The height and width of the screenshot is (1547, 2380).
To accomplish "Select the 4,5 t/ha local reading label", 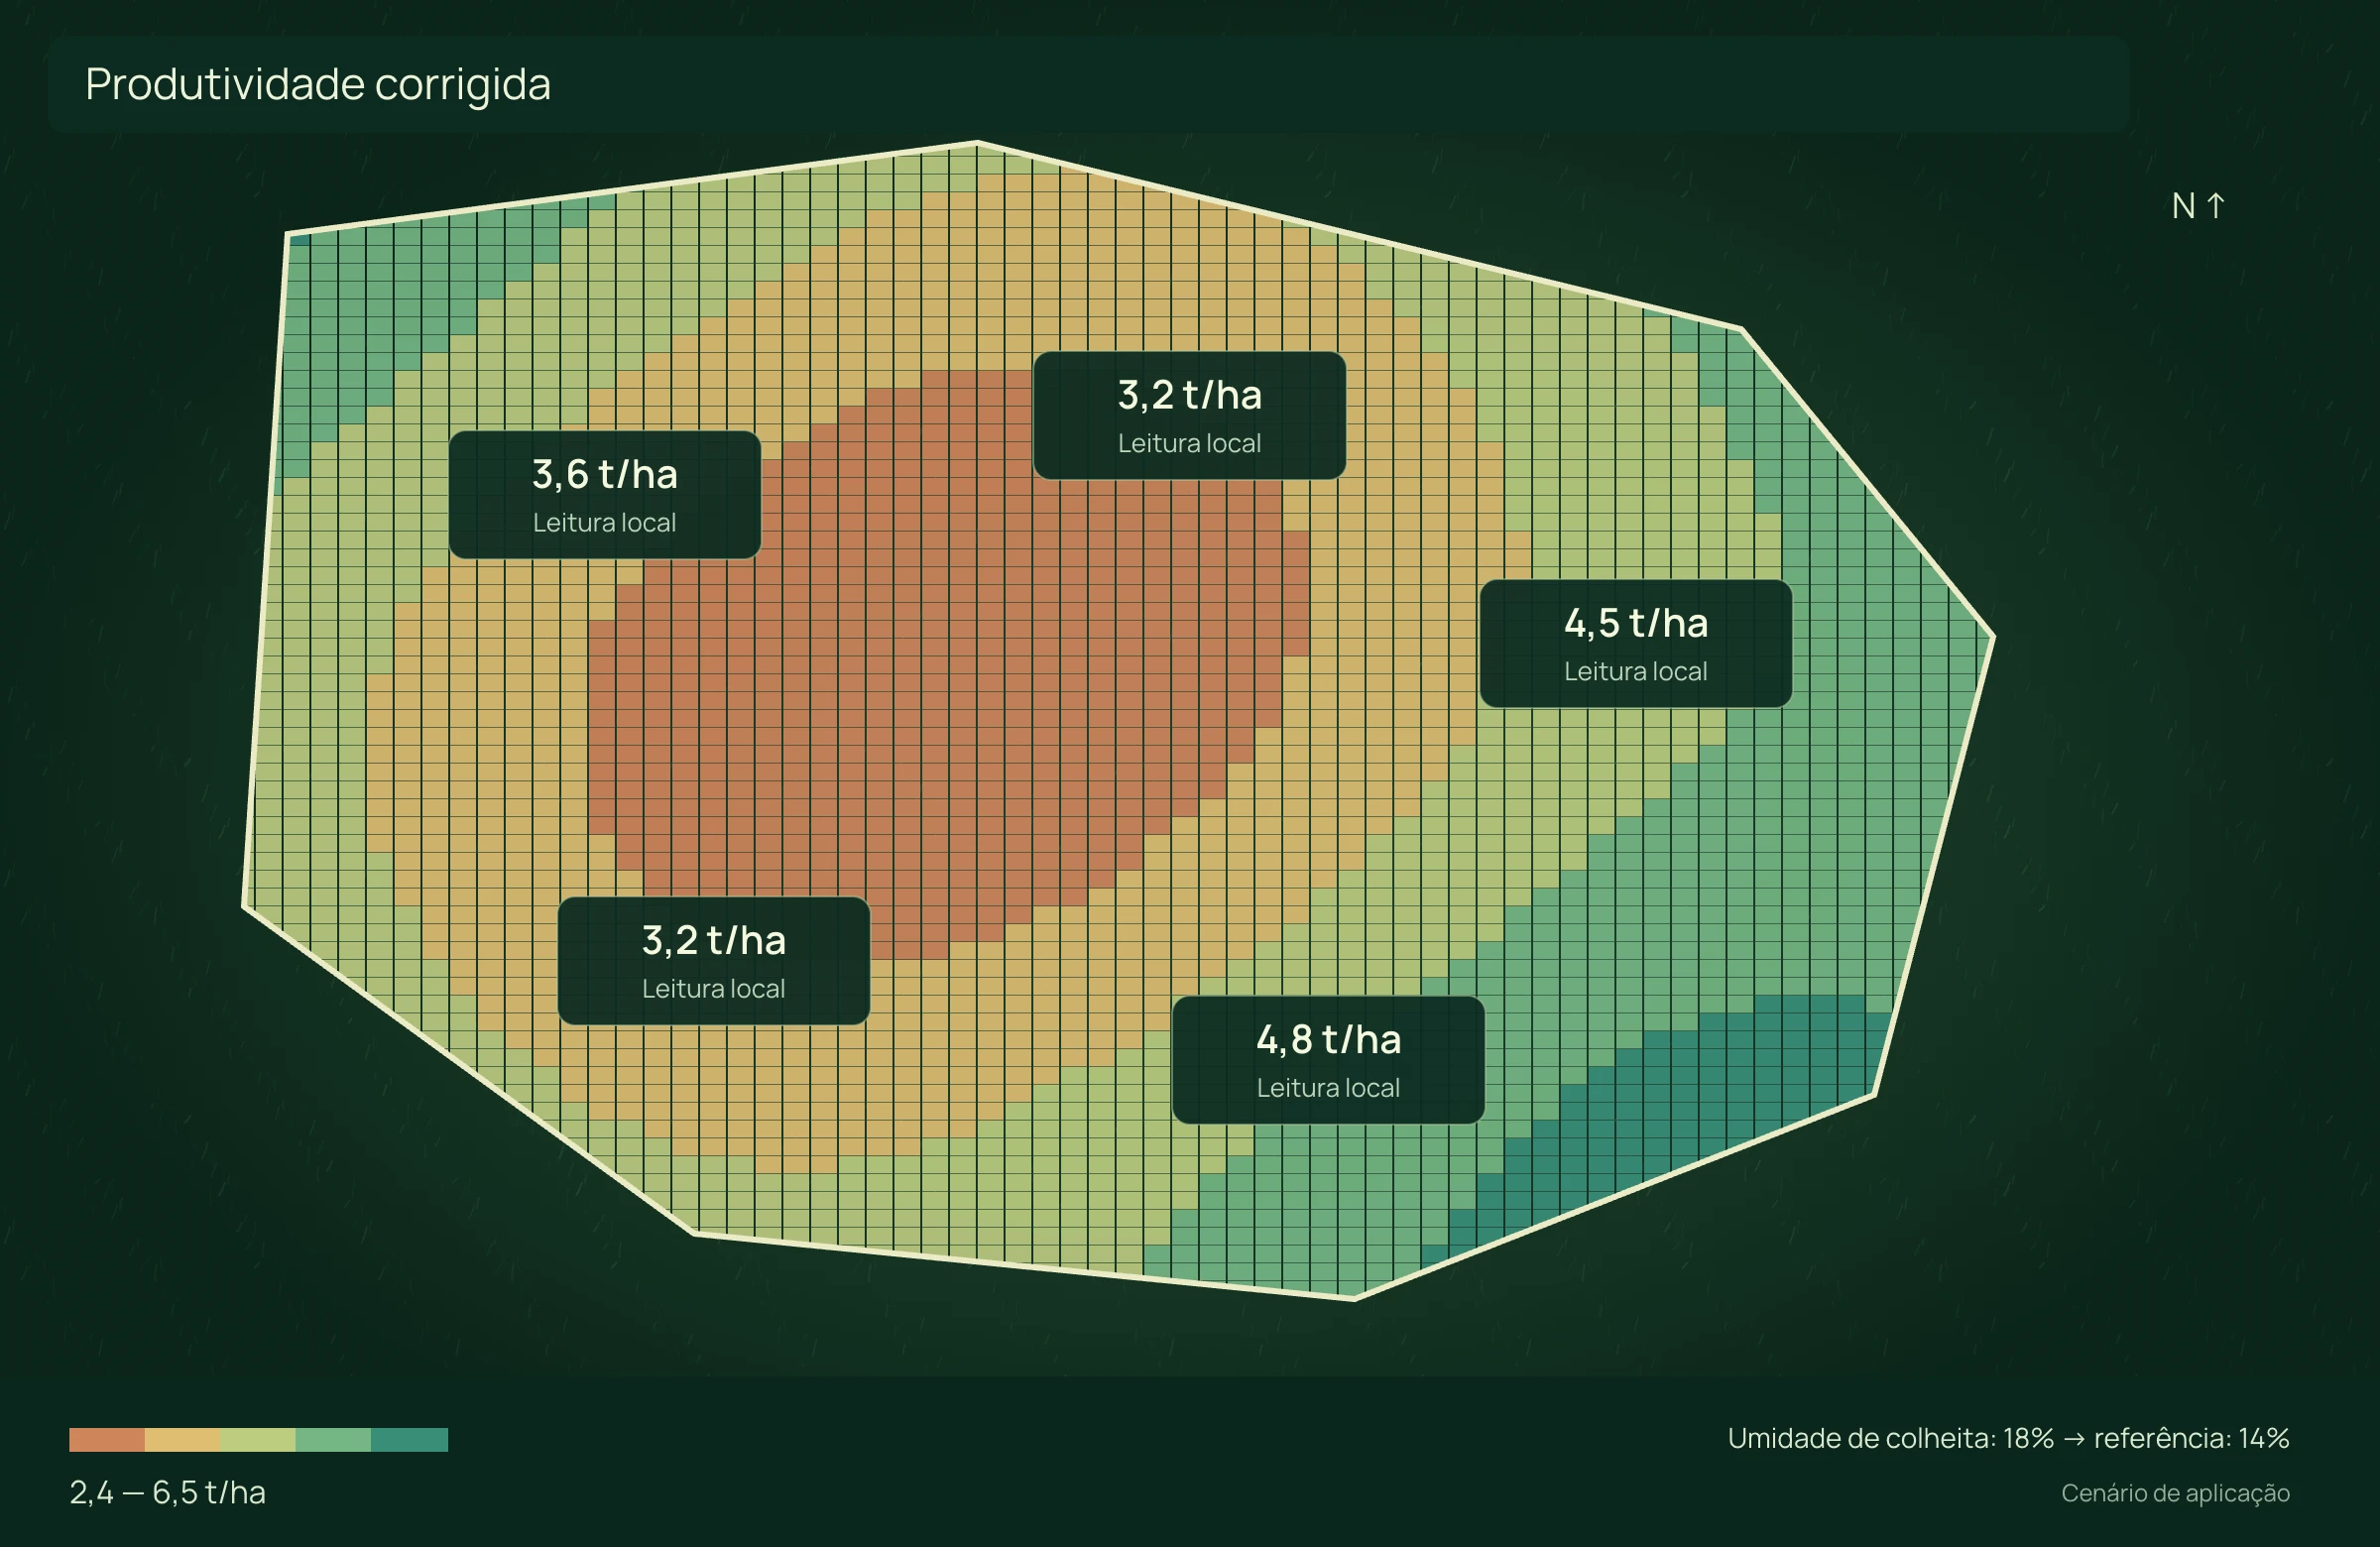I will pos(1636,644).
